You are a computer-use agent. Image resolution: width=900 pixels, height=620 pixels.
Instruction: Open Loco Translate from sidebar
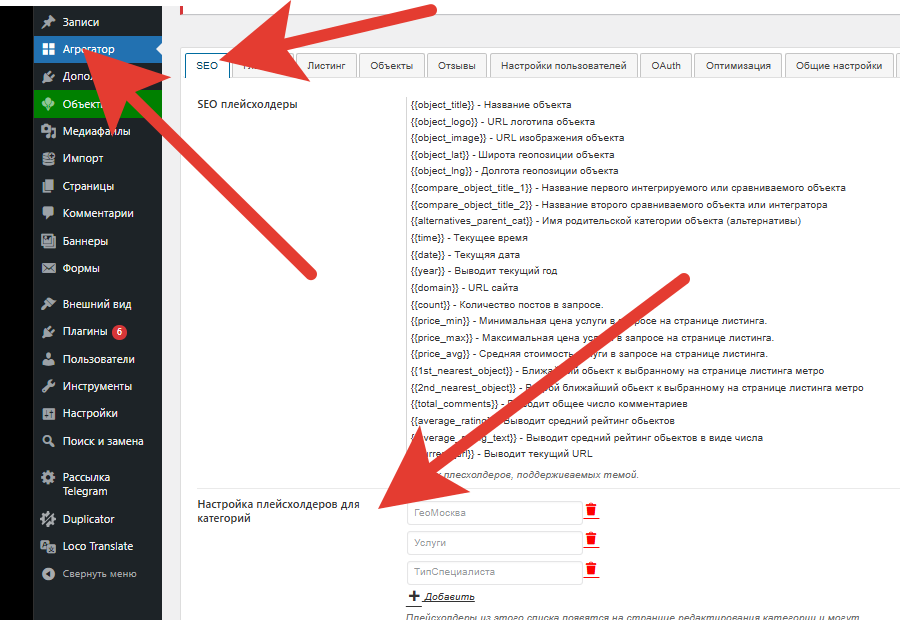tap(97, 546)
